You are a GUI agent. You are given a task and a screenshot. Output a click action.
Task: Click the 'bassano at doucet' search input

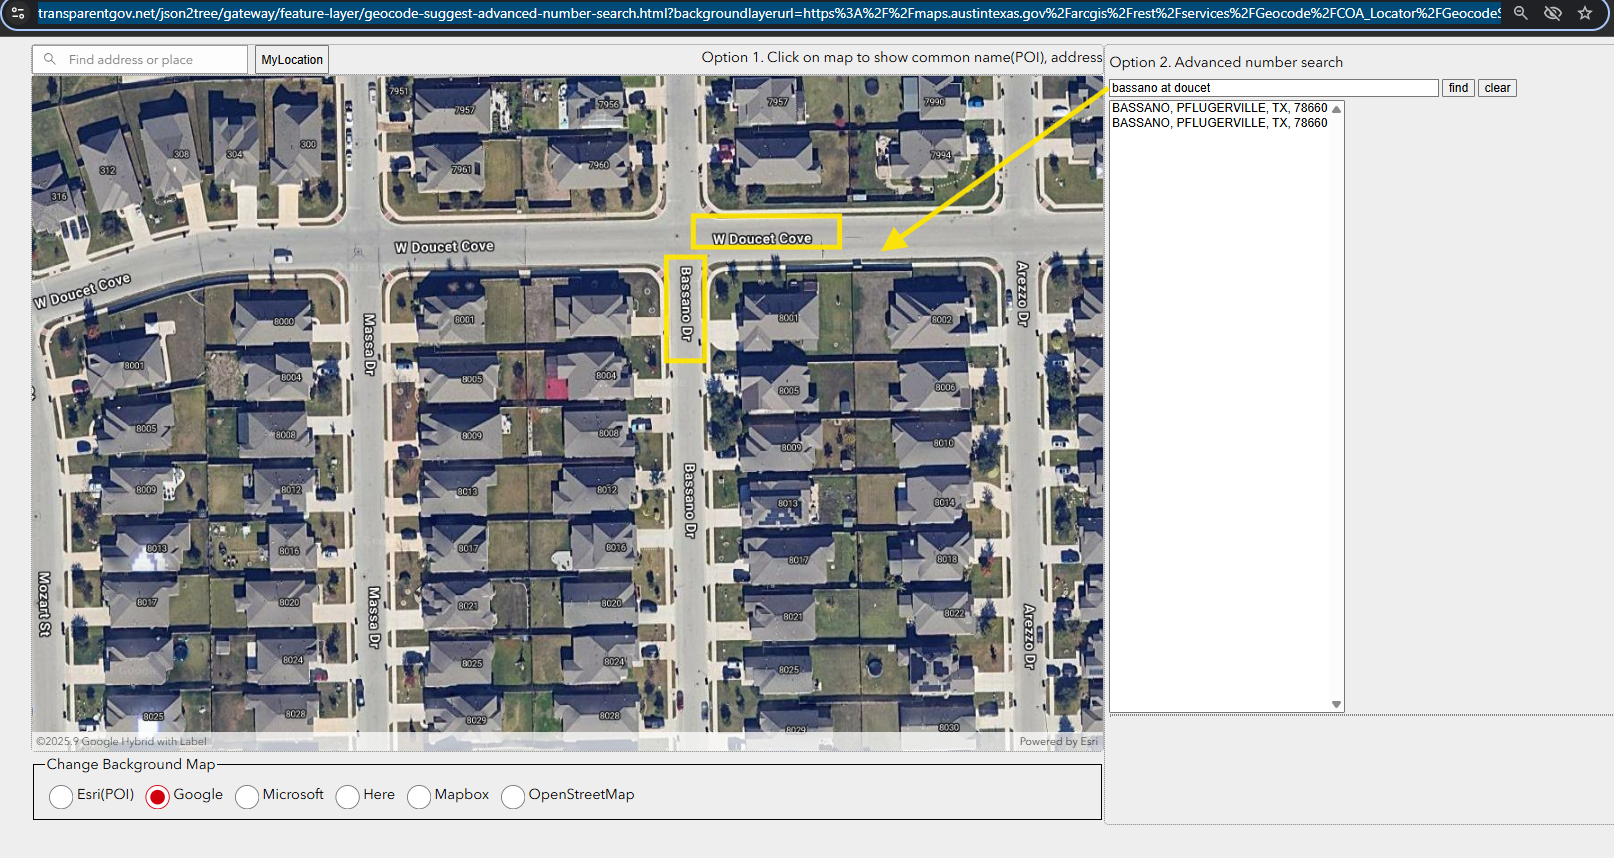pyautogui.click(x=1272, y=88)
